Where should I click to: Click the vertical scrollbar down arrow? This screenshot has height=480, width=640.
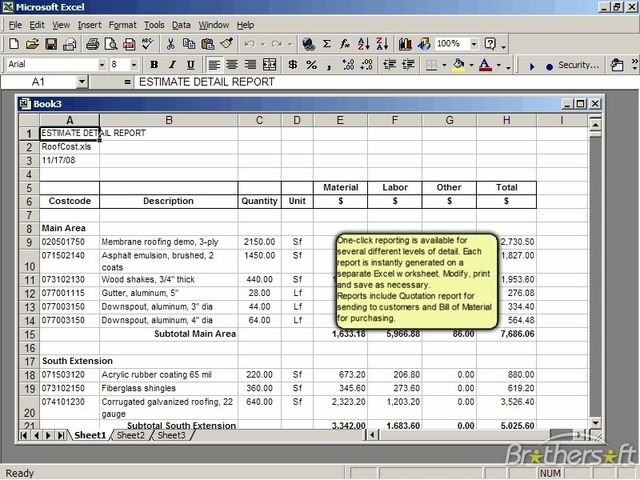click(x=596, y=423)
